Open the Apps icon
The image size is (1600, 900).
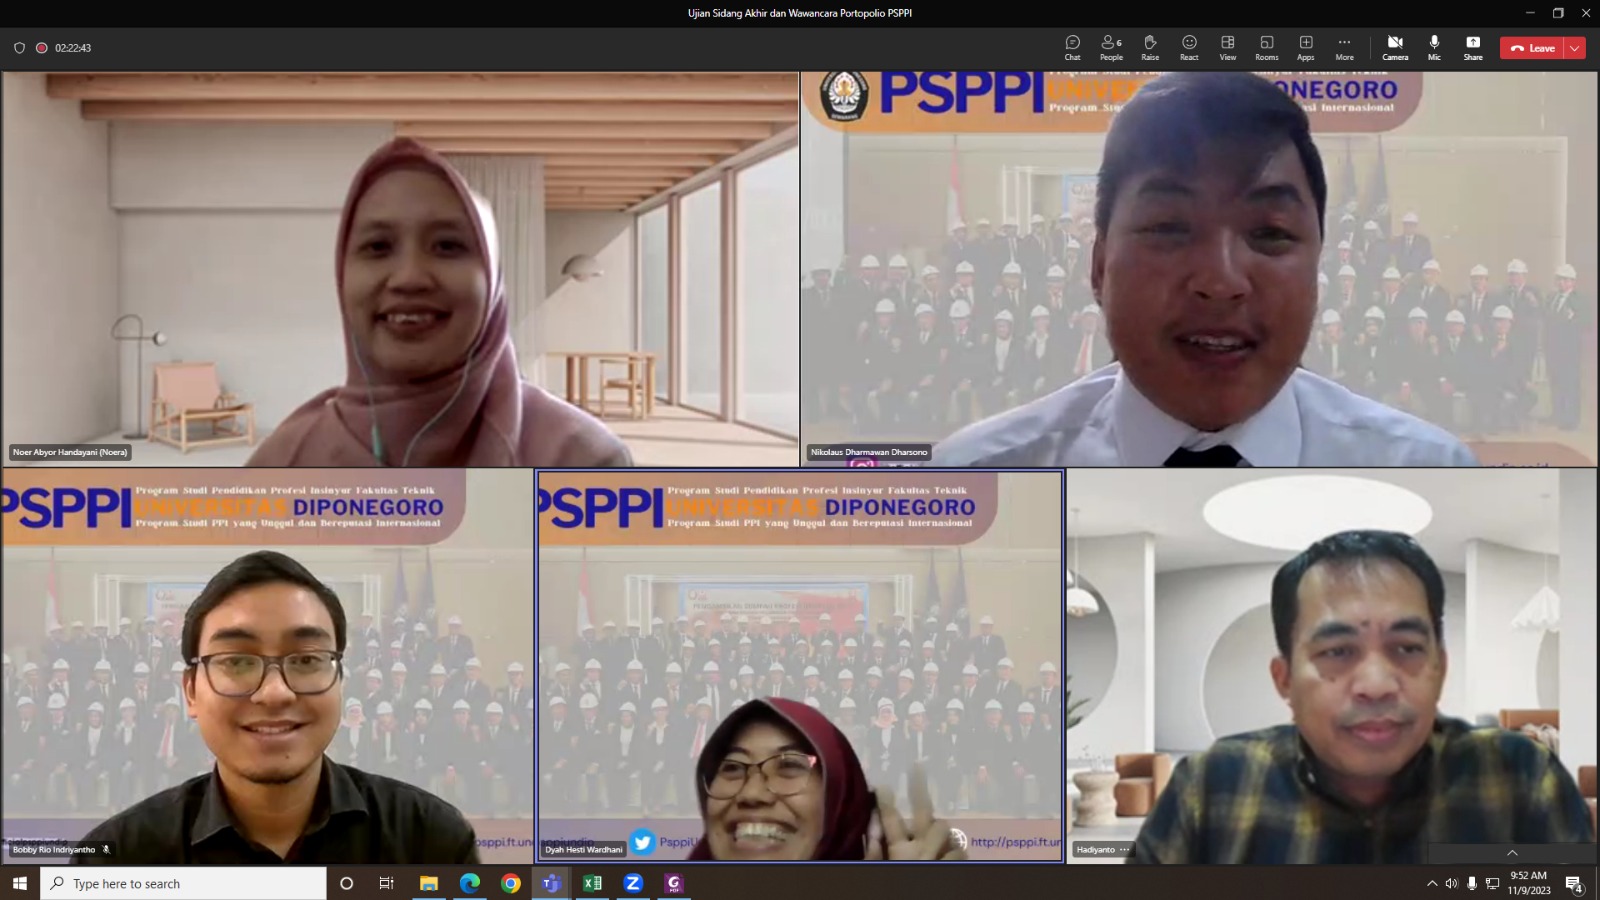1305,47
